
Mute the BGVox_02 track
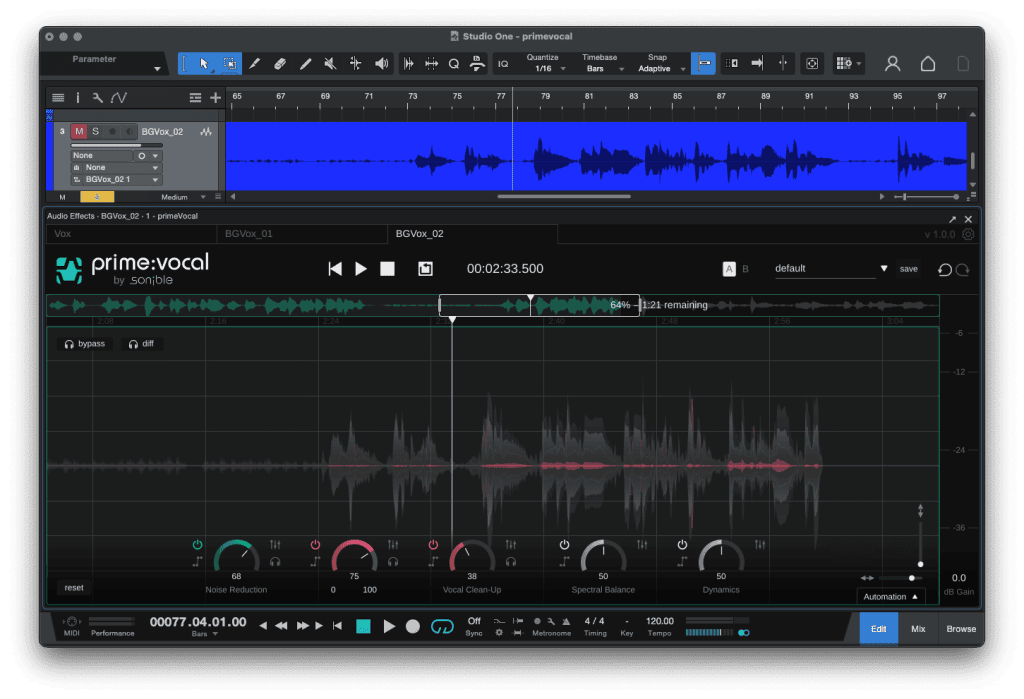(x=79, y=131)
